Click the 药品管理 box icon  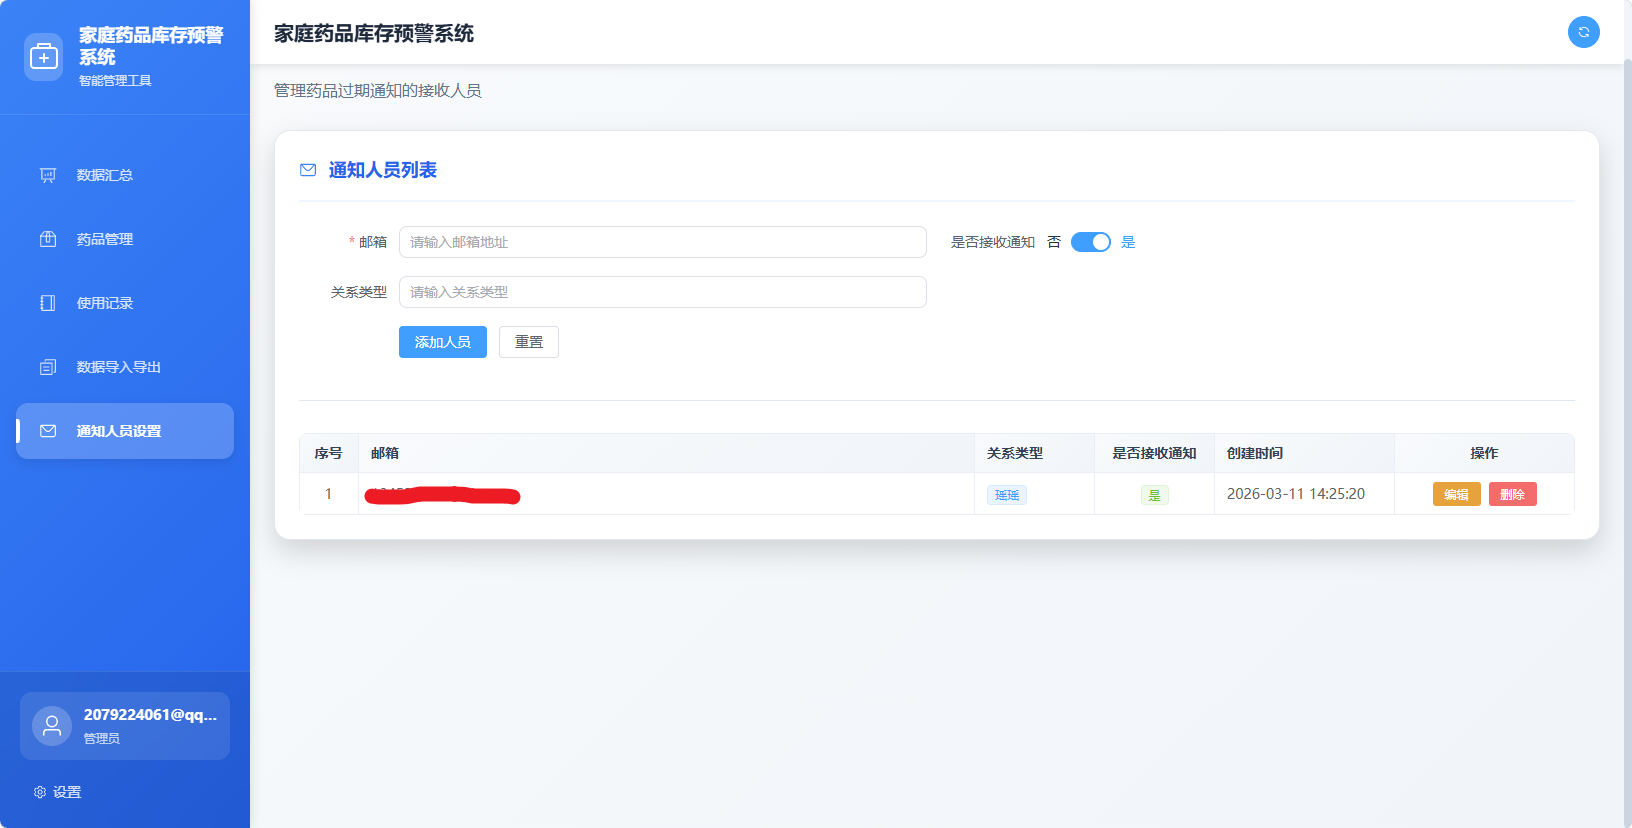tap(48, 239)
